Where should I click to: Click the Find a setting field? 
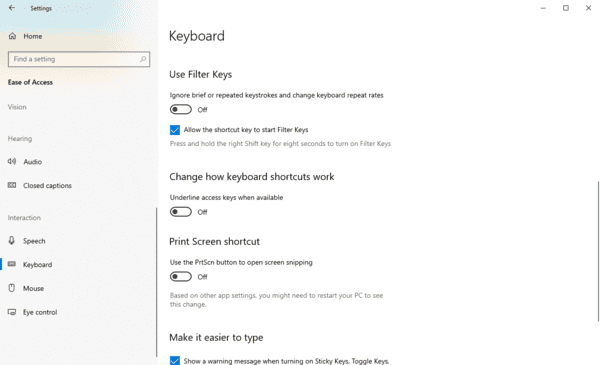coord(79,59)
